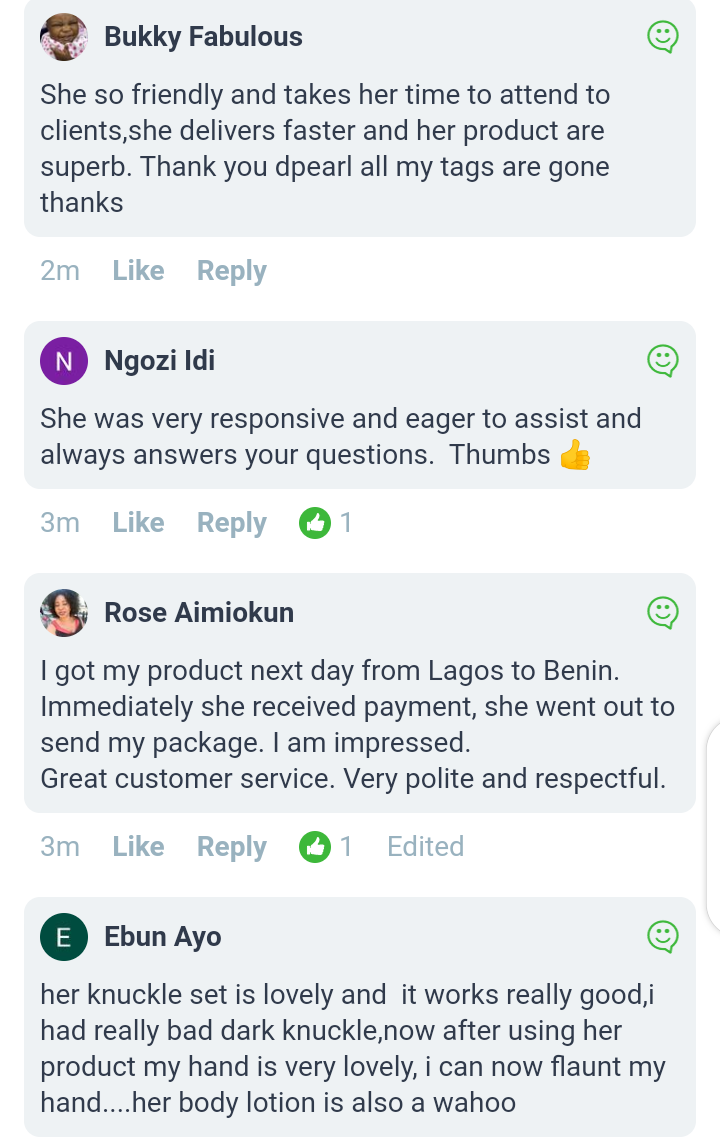Click smiley review icon on Ngozi Idi comment

click(662, 361)
